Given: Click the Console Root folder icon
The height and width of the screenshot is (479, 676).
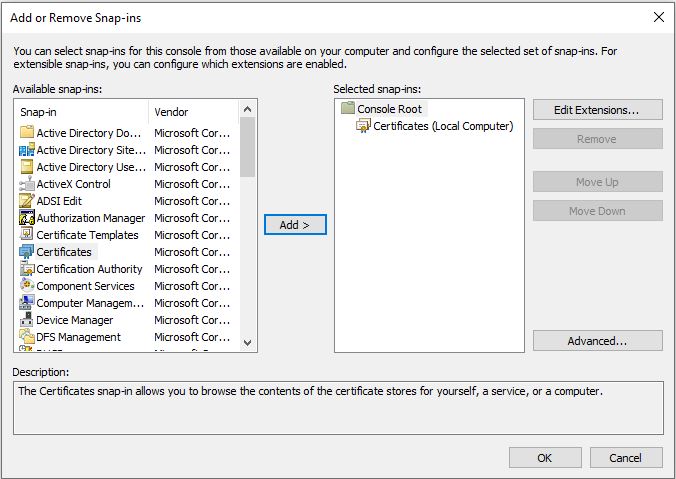Looking at the screenshot, I should click(x=347, y=108).
